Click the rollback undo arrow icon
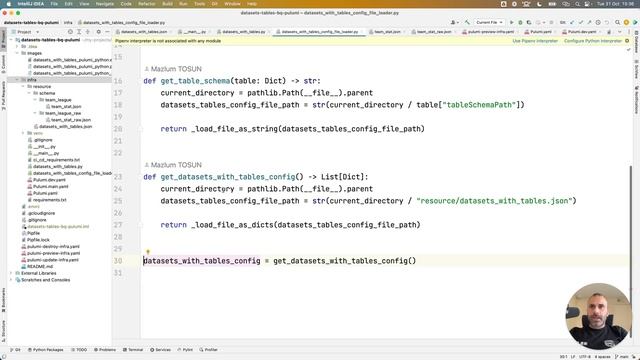 tap(607, 22)
